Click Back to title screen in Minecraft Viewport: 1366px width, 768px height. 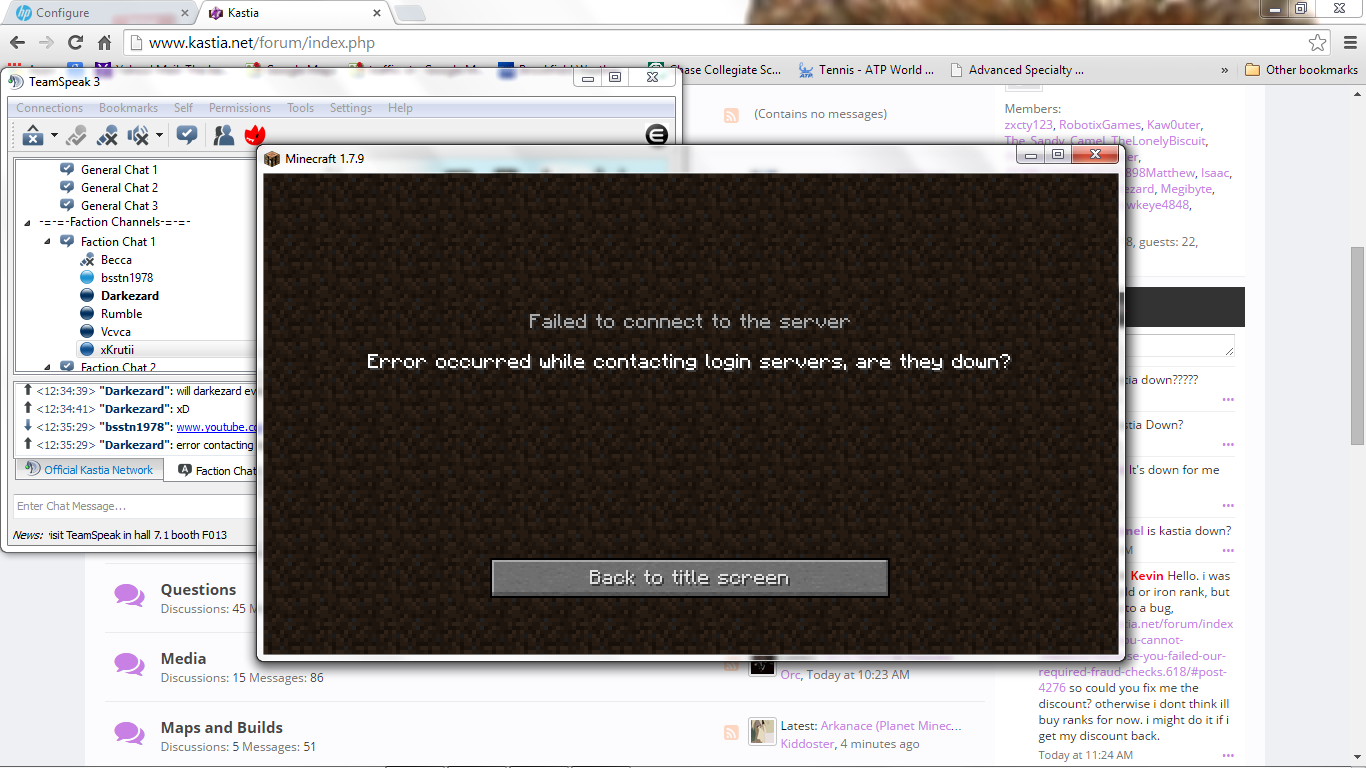[x=690, y=578]
